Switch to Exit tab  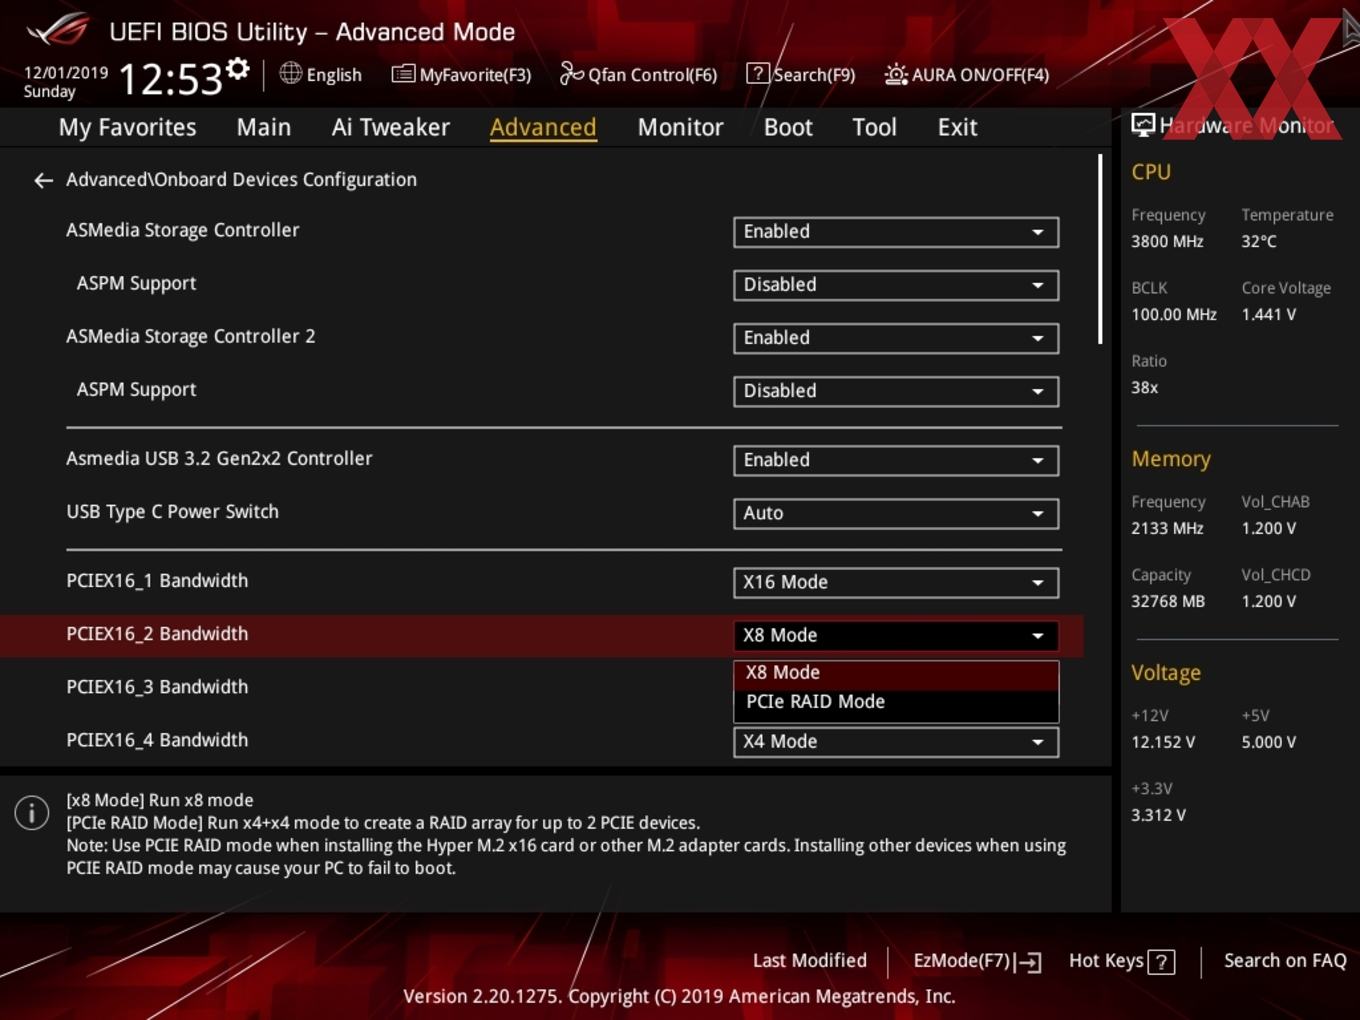(x=957, y=127)
